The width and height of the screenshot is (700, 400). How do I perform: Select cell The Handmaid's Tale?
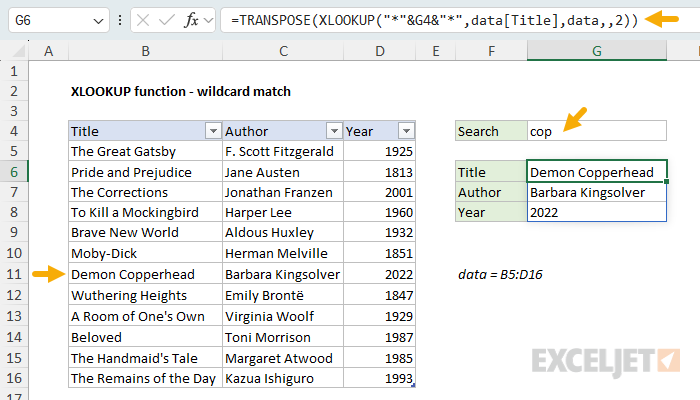[146, 358]
